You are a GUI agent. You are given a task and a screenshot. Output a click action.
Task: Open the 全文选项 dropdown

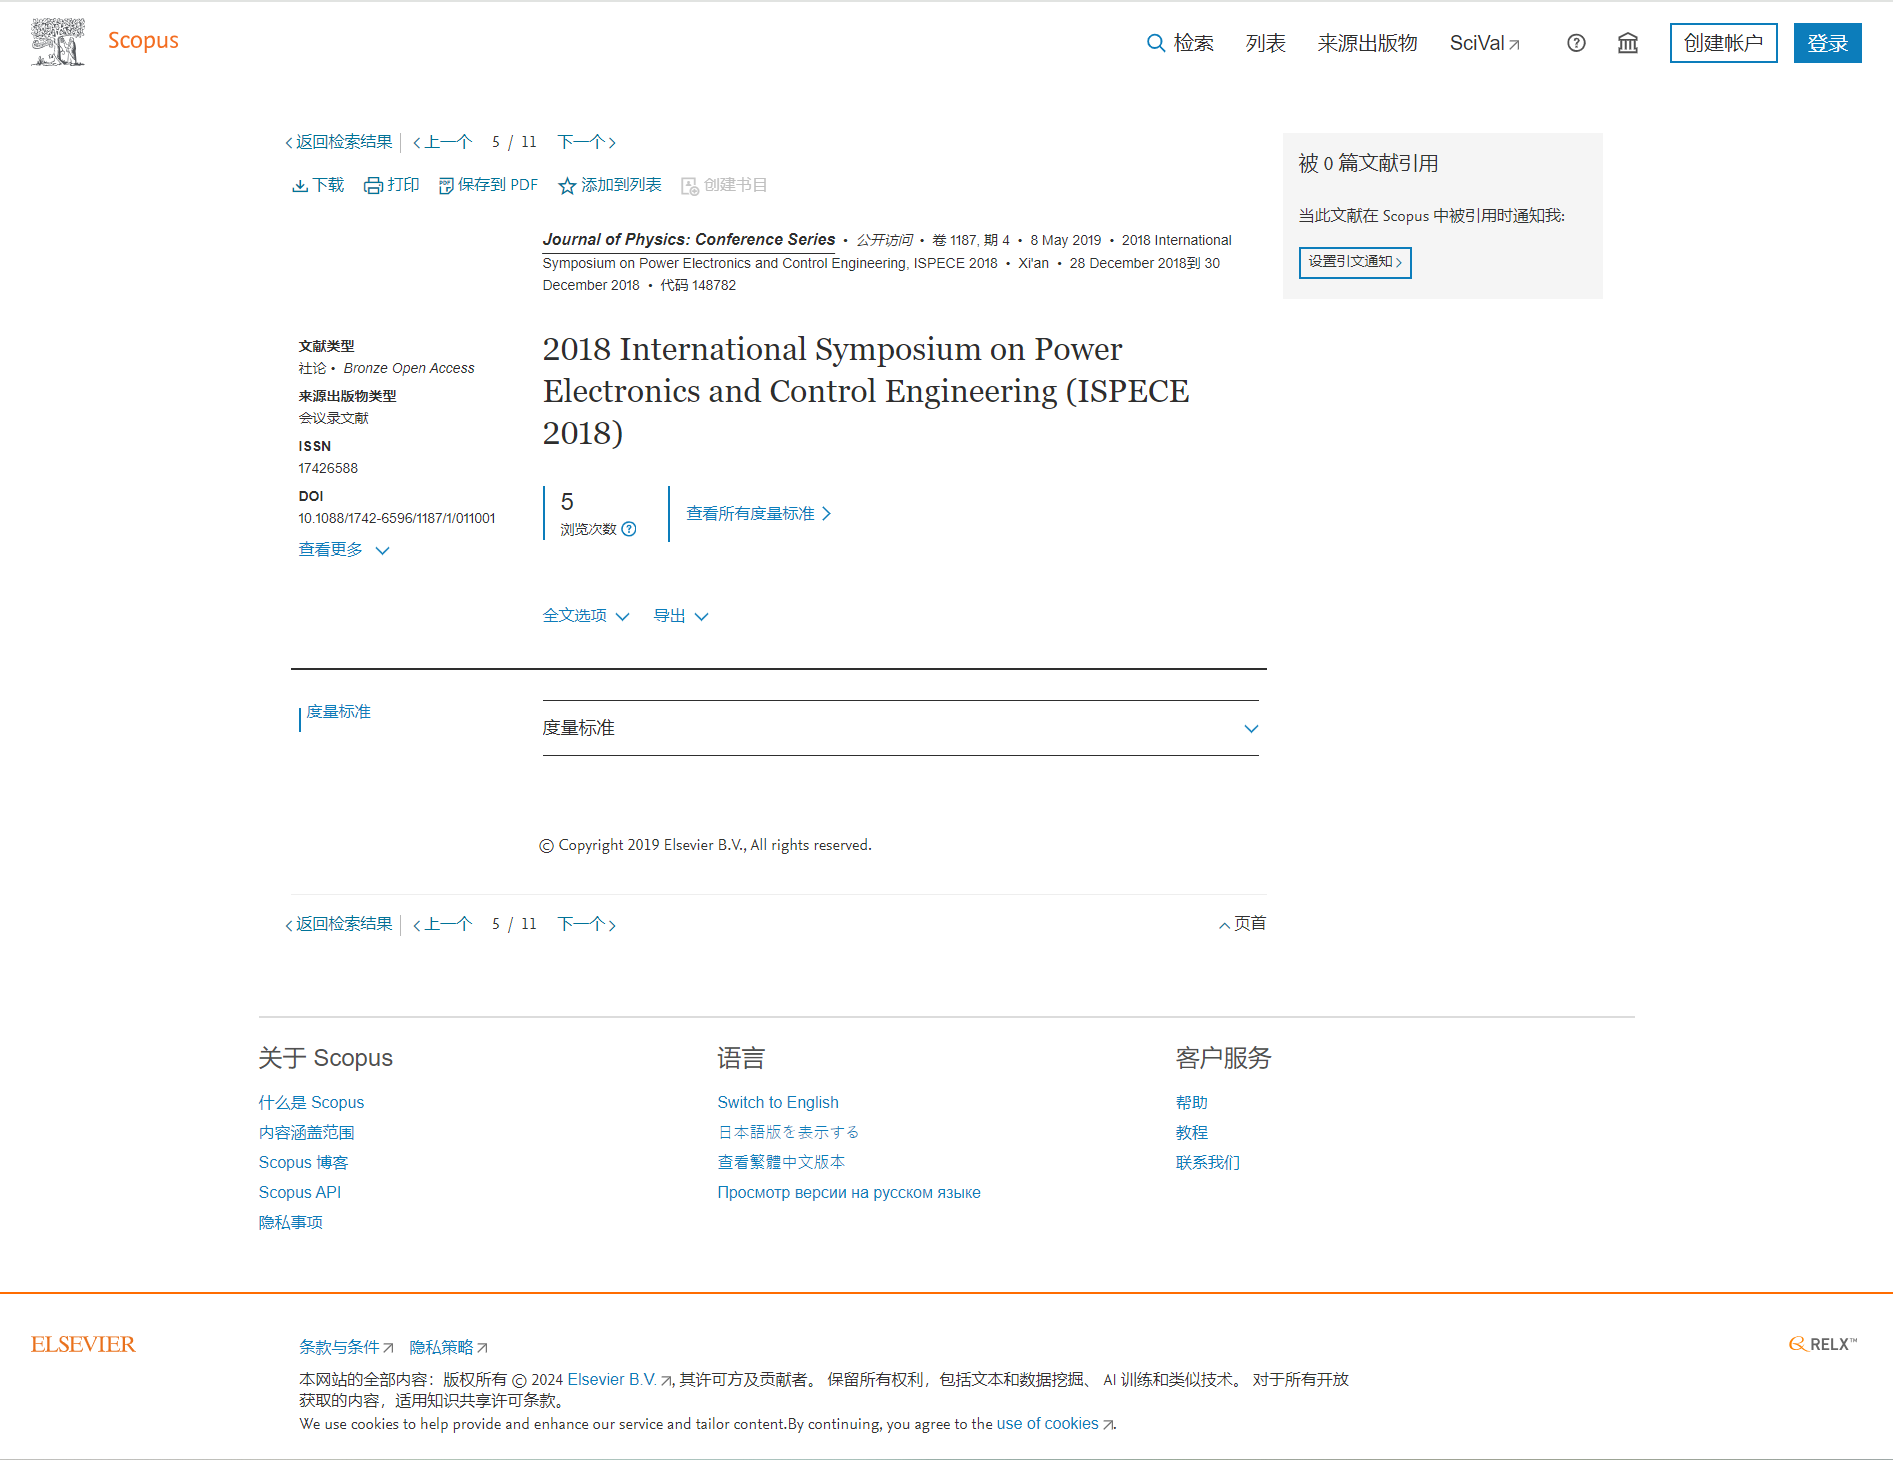click(586, 616)
